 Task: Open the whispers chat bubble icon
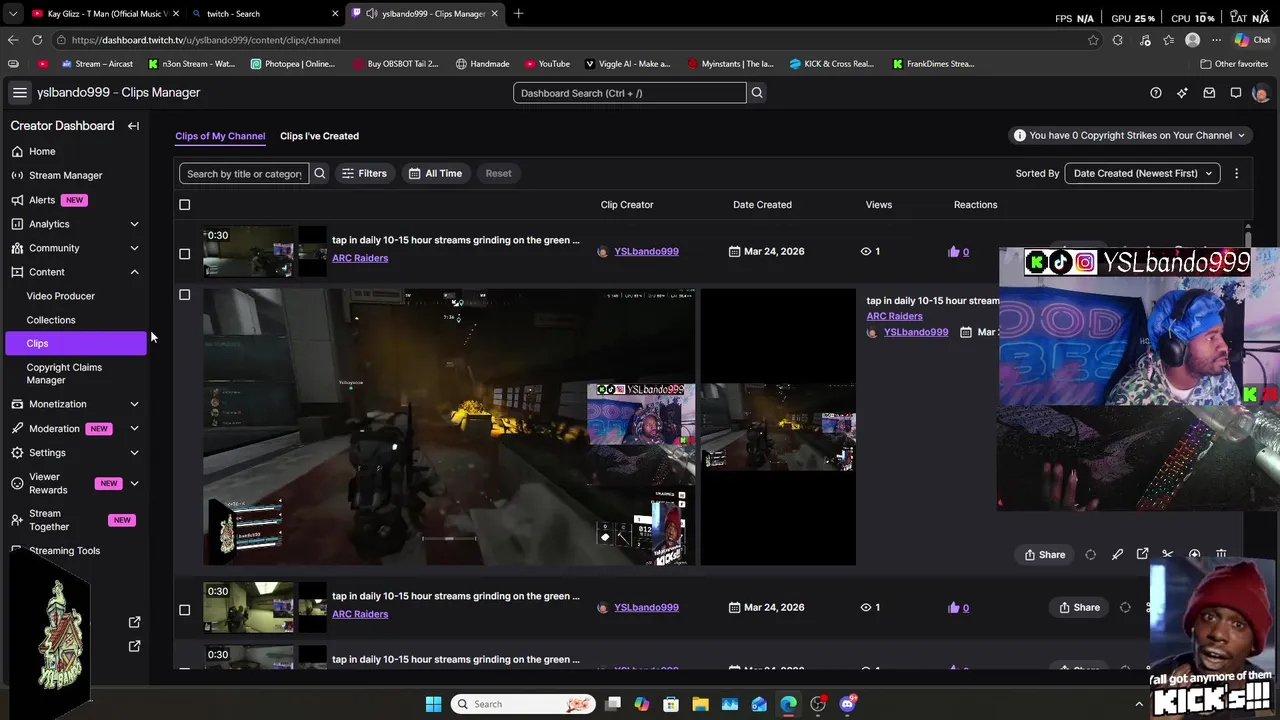1236,93
